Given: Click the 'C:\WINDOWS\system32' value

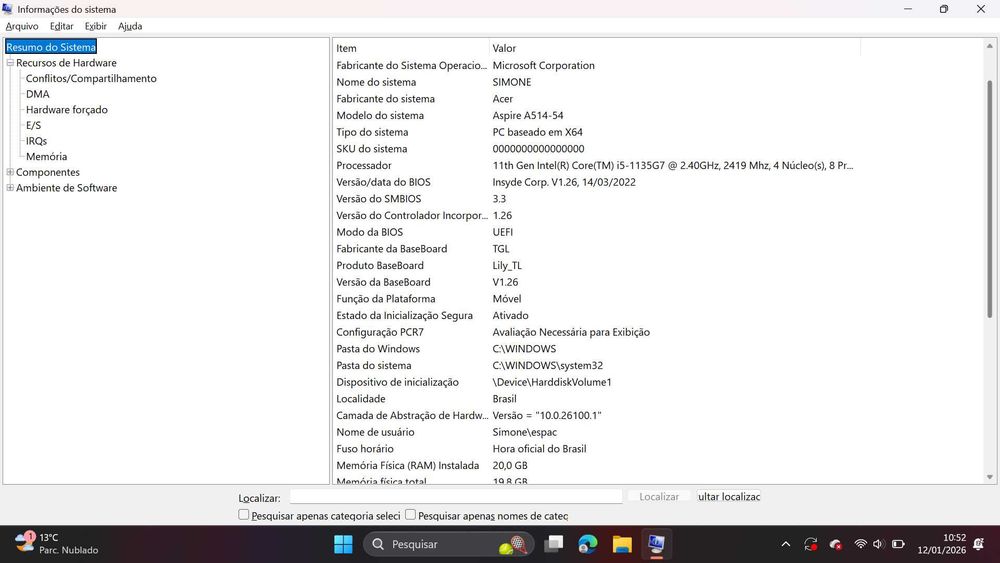Looking at the screenshot, I should (x=548, y=365).
